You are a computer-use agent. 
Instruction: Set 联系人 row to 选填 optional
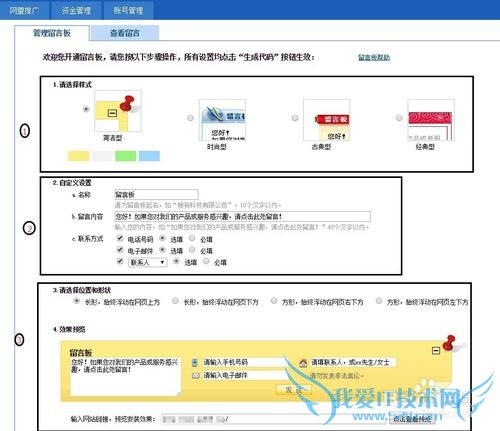(176, 261)
